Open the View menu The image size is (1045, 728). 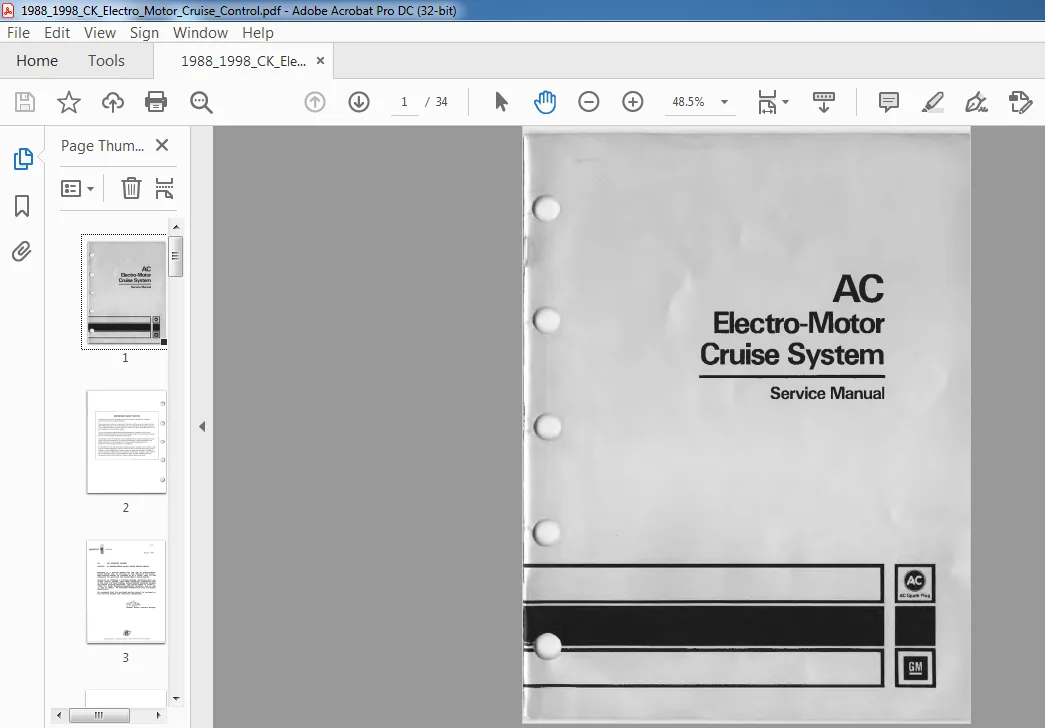click(100, 33)
